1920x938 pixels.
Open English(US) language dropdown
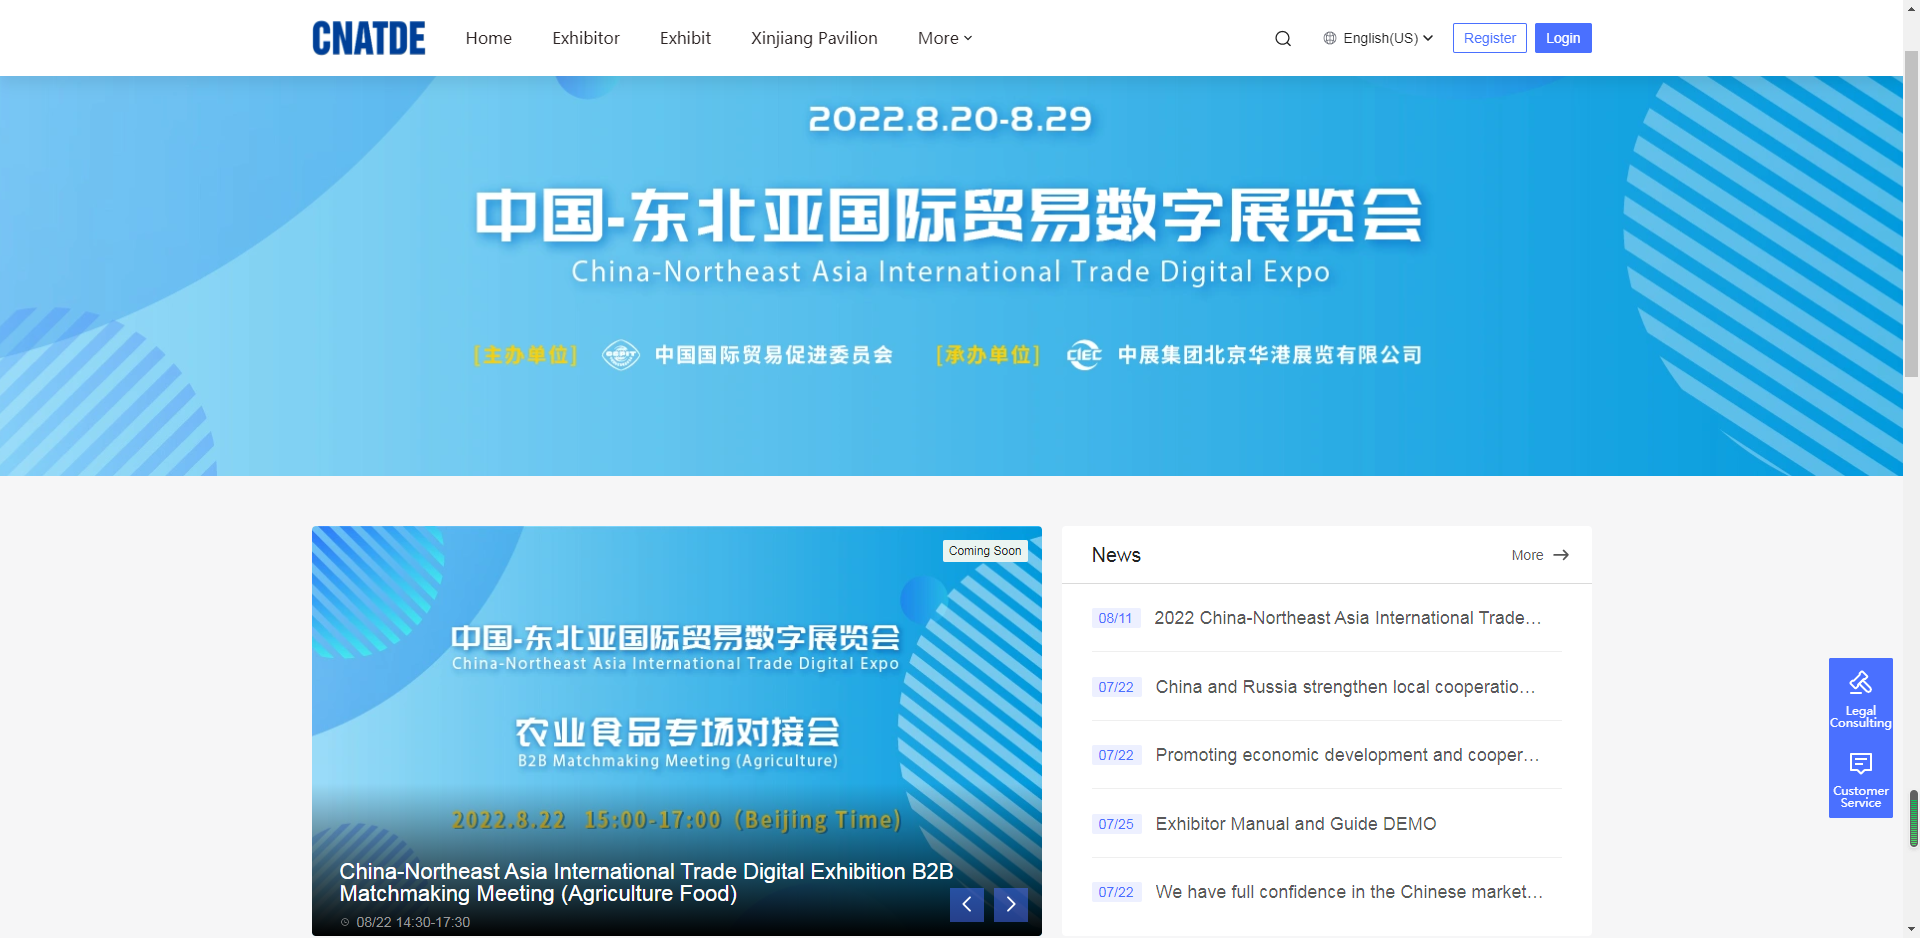click(x=1379, y=38)
